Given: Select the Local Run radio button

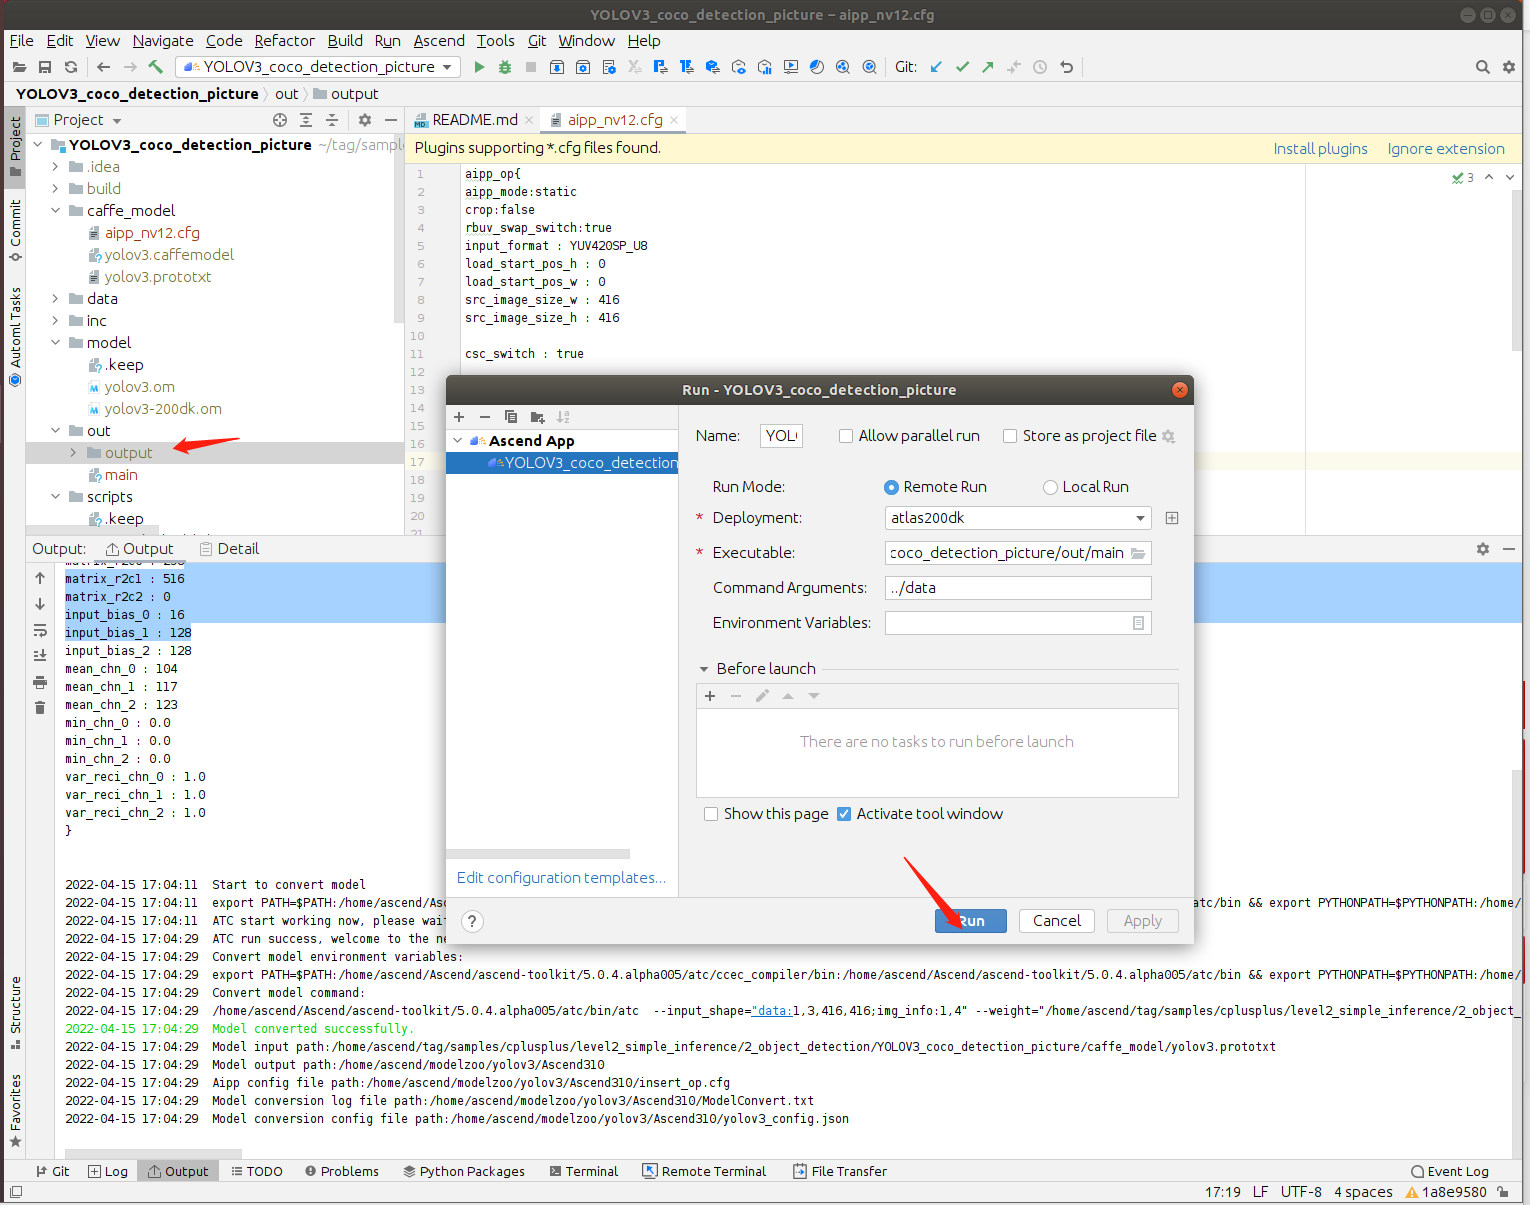Looking at the screenshot, I should coord(1050,487).
